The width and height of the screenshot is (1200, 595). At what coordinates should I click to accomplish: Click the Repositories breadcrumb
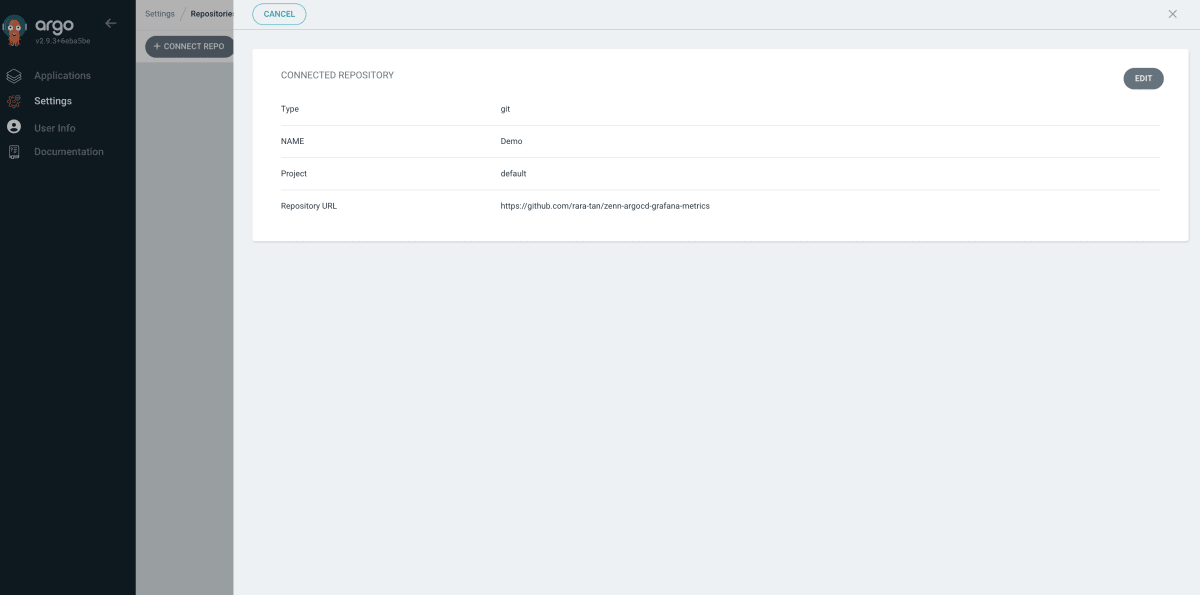coord(212,14)
